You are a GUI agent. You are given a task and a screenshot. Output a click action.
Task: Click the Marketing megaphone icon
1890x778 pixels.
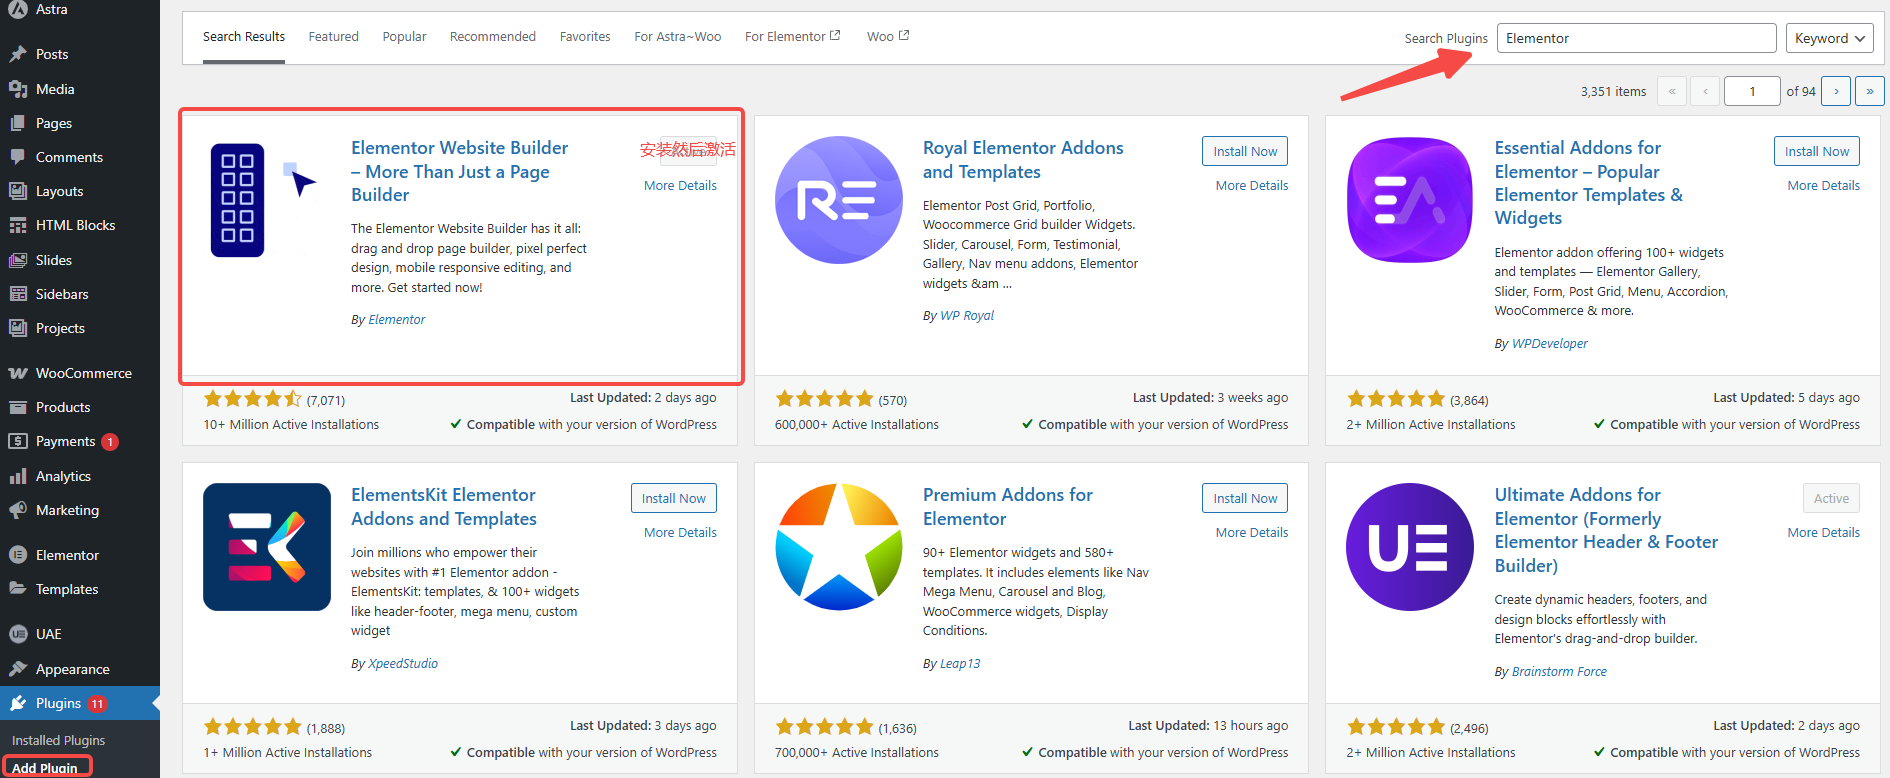click(x=18, y=510)
